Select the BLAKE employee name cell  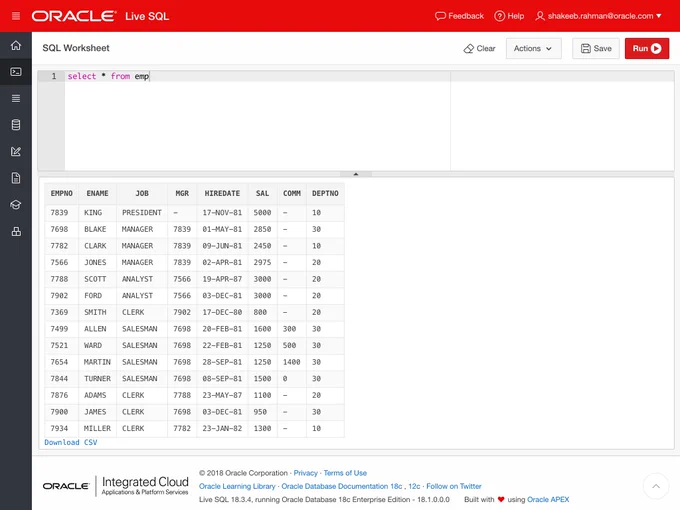(97, 229)
